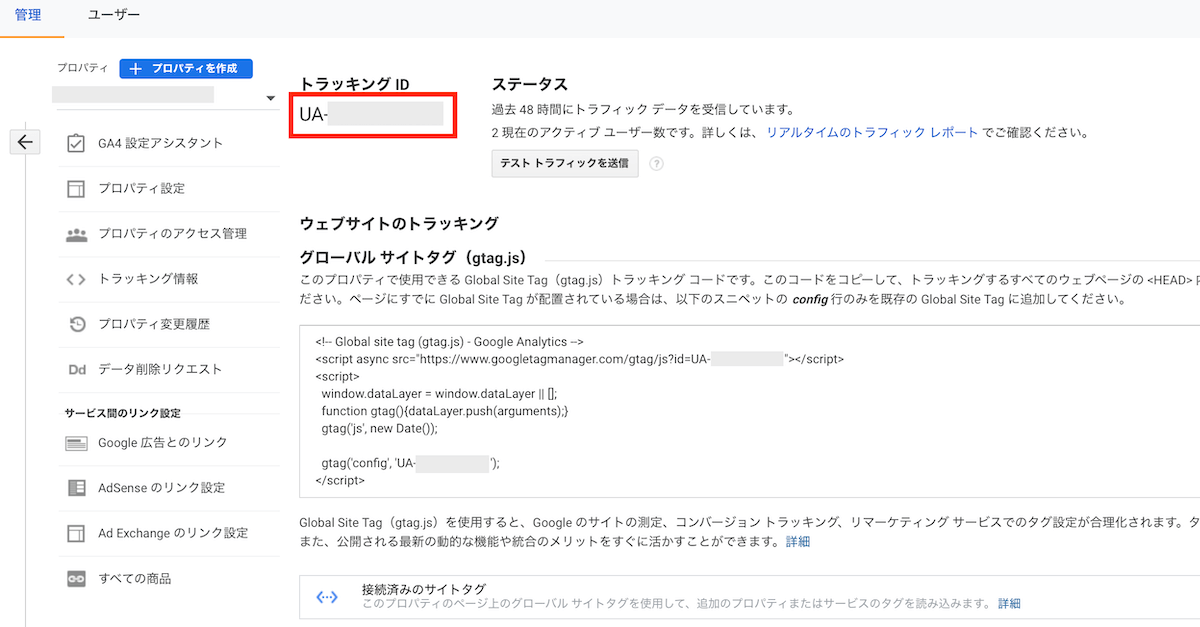This screenshot has height=627, width=1200.
Task: Click the ステータス heading
Action: click(x=530, y=84)
